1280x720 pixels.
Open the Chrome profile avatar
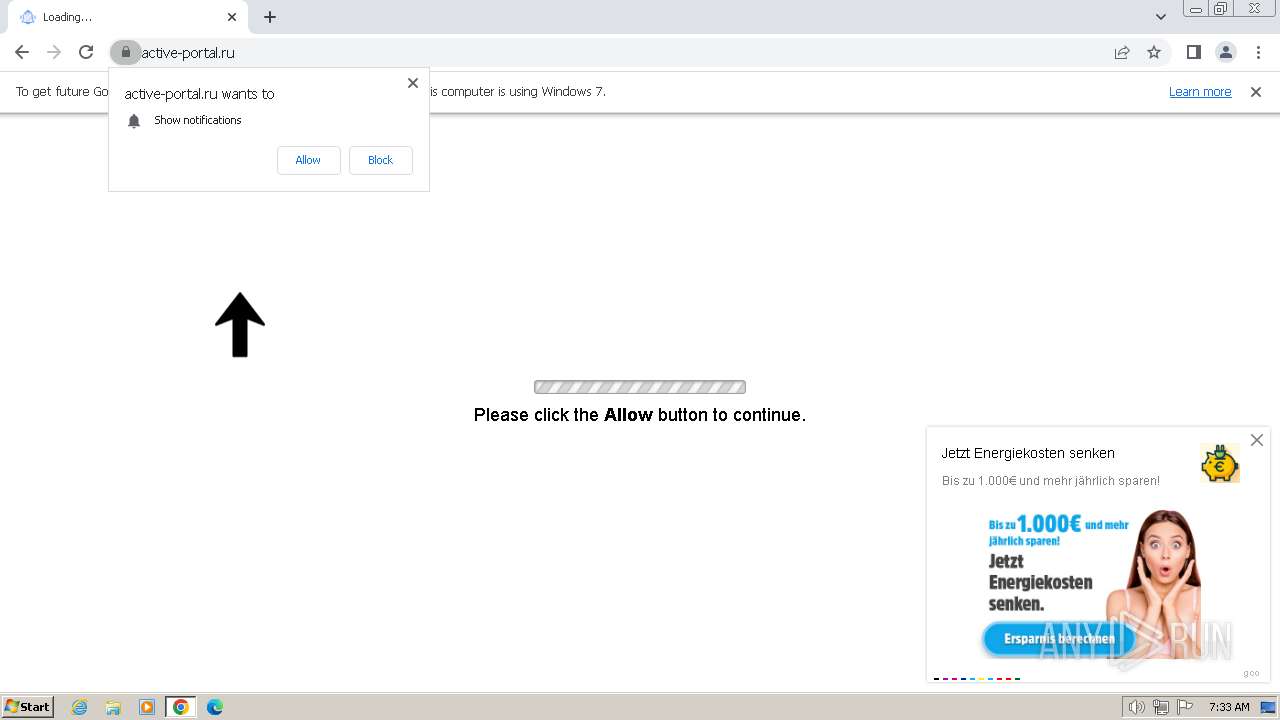tap(1225, 52)
